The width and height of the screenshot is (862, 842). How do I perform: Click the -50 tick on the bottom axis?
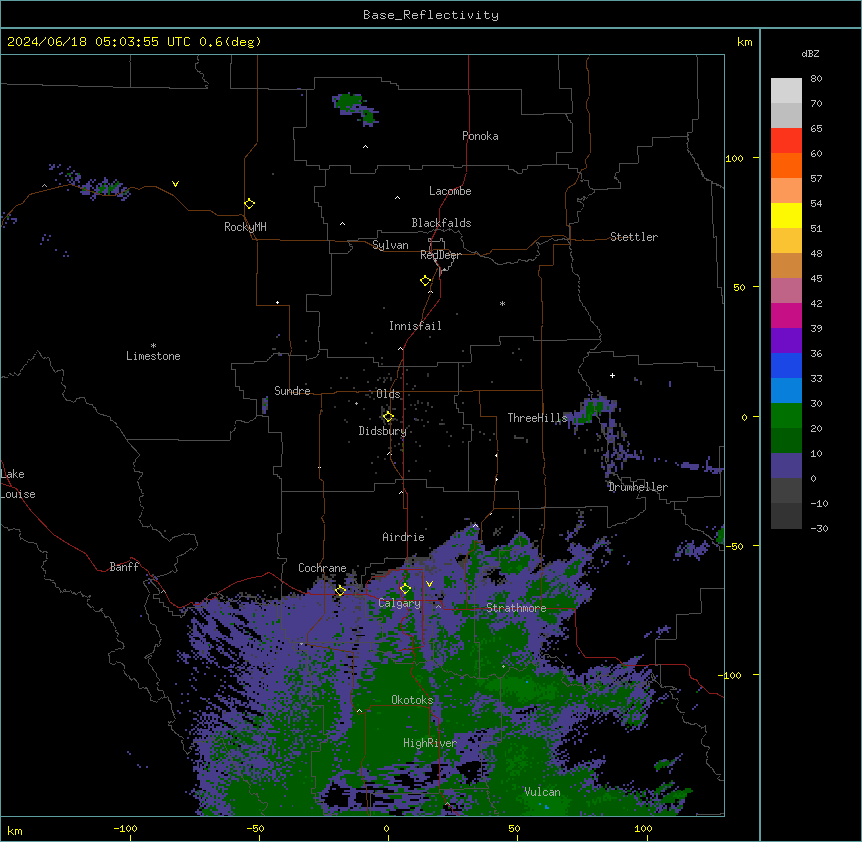pyautogui.click(x=255, y=828)
